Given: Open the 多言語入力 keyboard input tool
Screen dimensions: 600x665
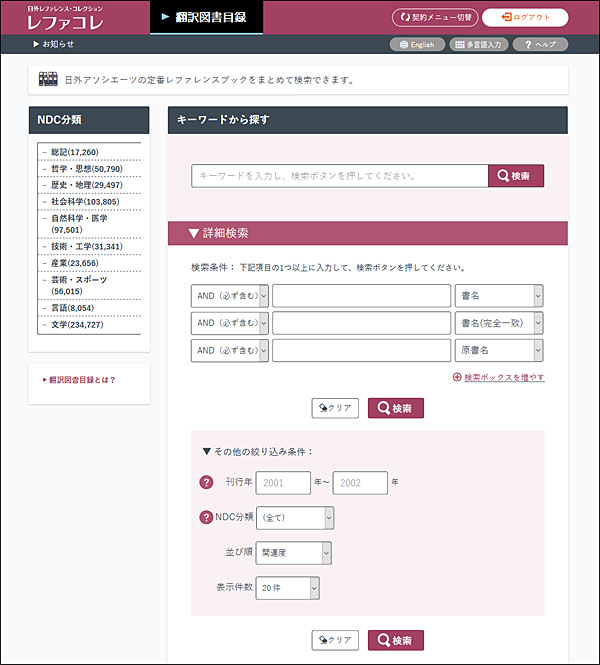Looking at the screenshot, I should [x=478, y=45].
